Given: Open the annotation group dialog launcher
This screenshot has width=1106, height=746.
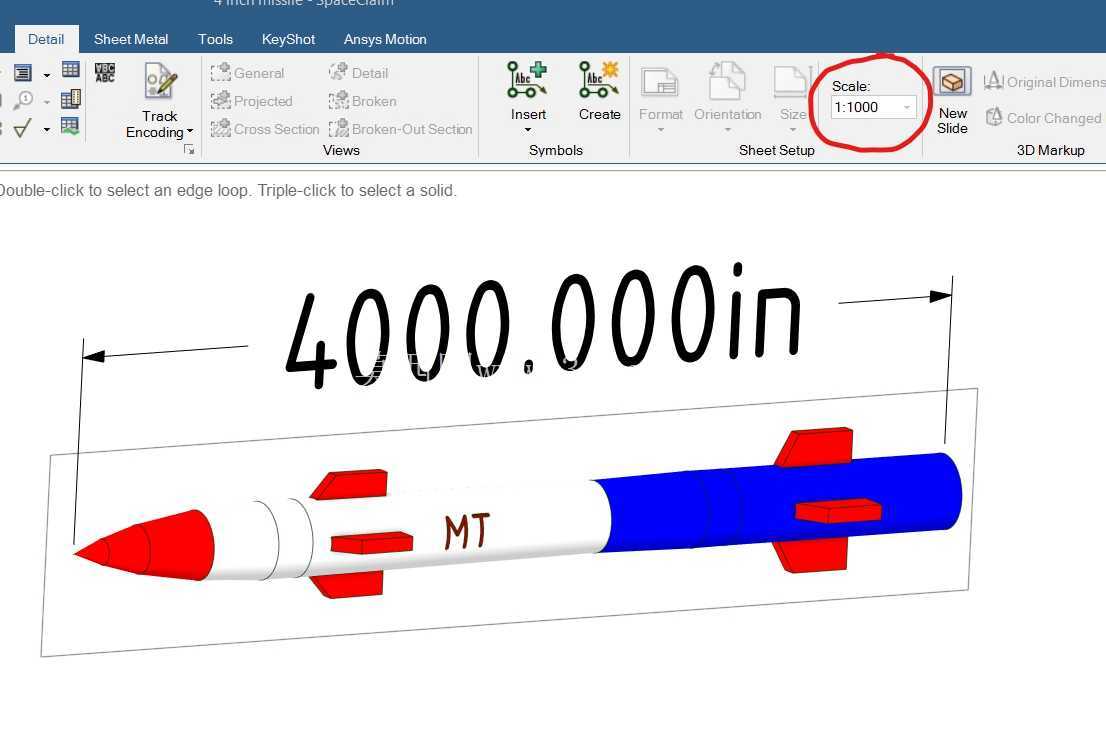Looking at the screenshot, I should coord(189,149).
